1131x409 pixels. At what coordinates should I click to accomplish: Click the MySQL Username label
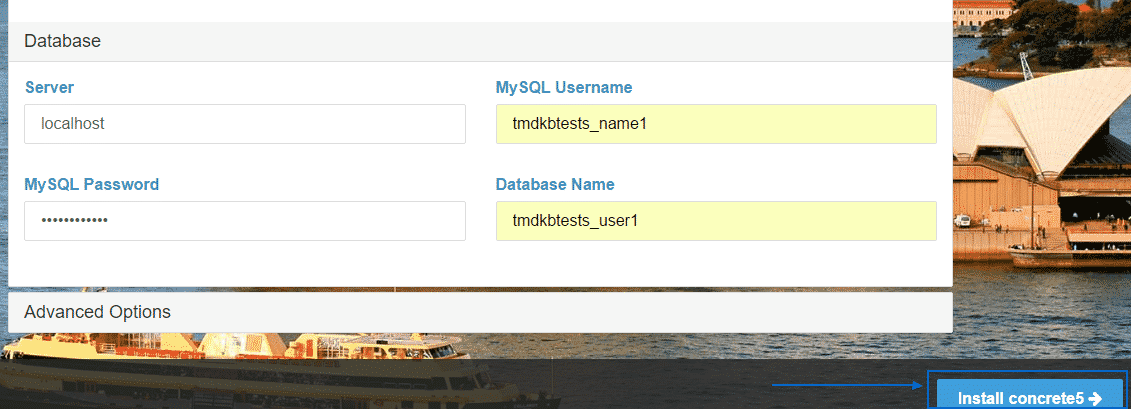click(x=563, y=87)
